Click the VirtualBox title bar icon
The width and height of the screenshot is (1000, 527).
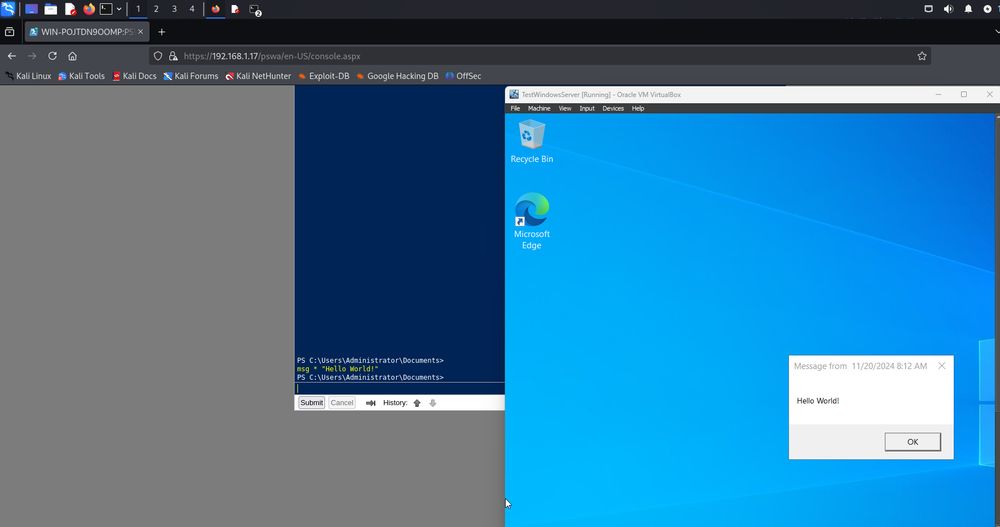pyautogui.click(x=514, y=94)
